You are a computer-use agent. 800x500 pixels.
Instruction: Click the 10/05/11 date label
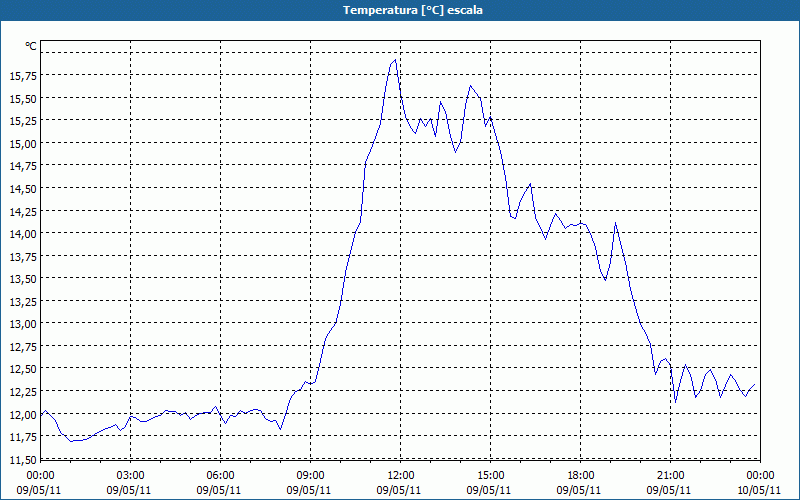[x=759, y=490]
